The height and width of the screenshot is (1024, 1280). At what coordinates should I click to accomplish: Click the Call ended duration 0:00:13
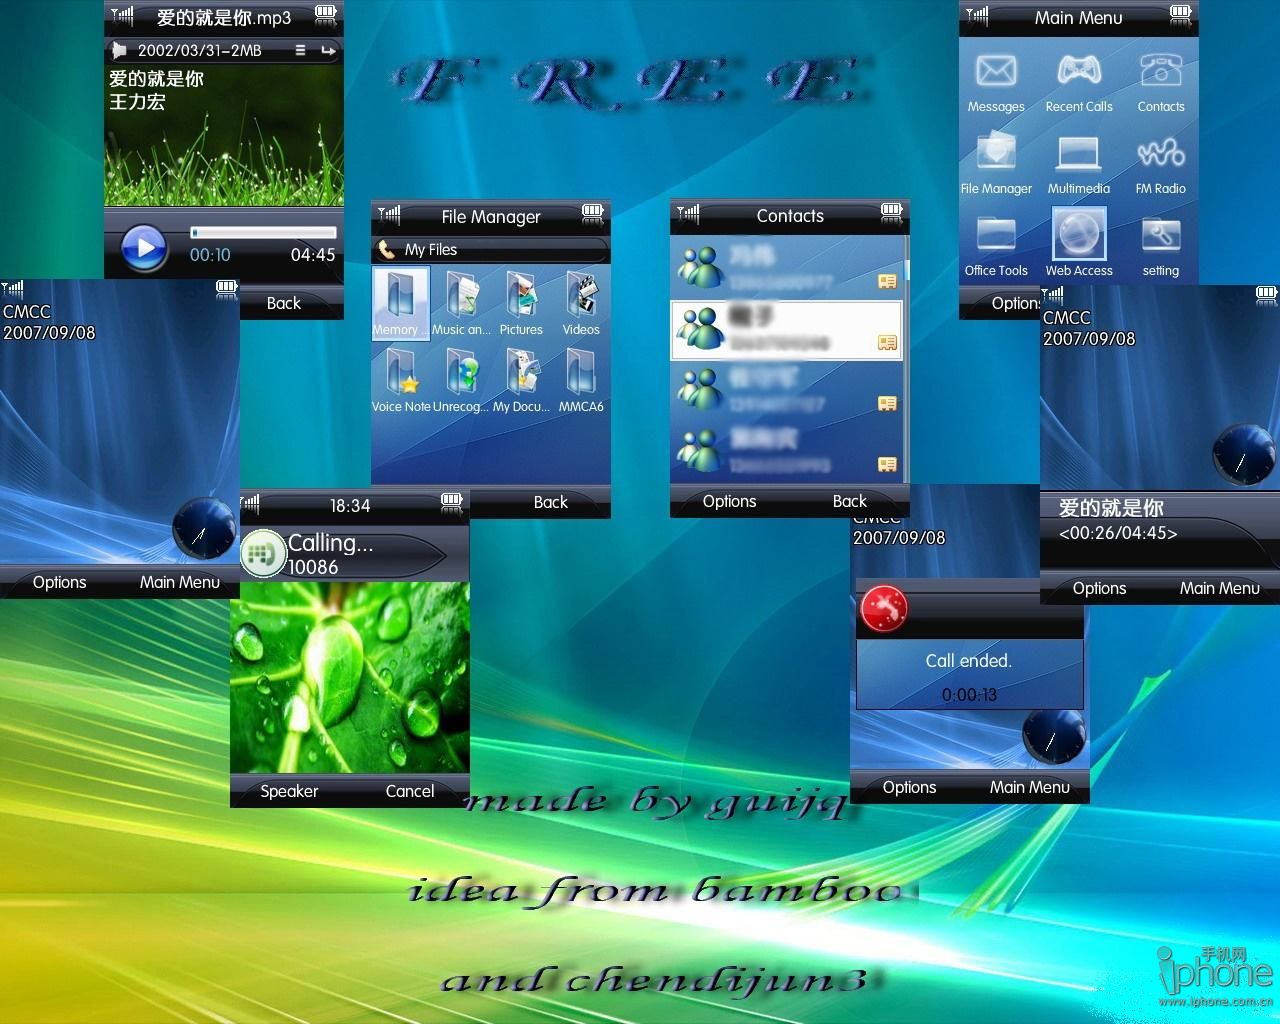tap(969, 695)
